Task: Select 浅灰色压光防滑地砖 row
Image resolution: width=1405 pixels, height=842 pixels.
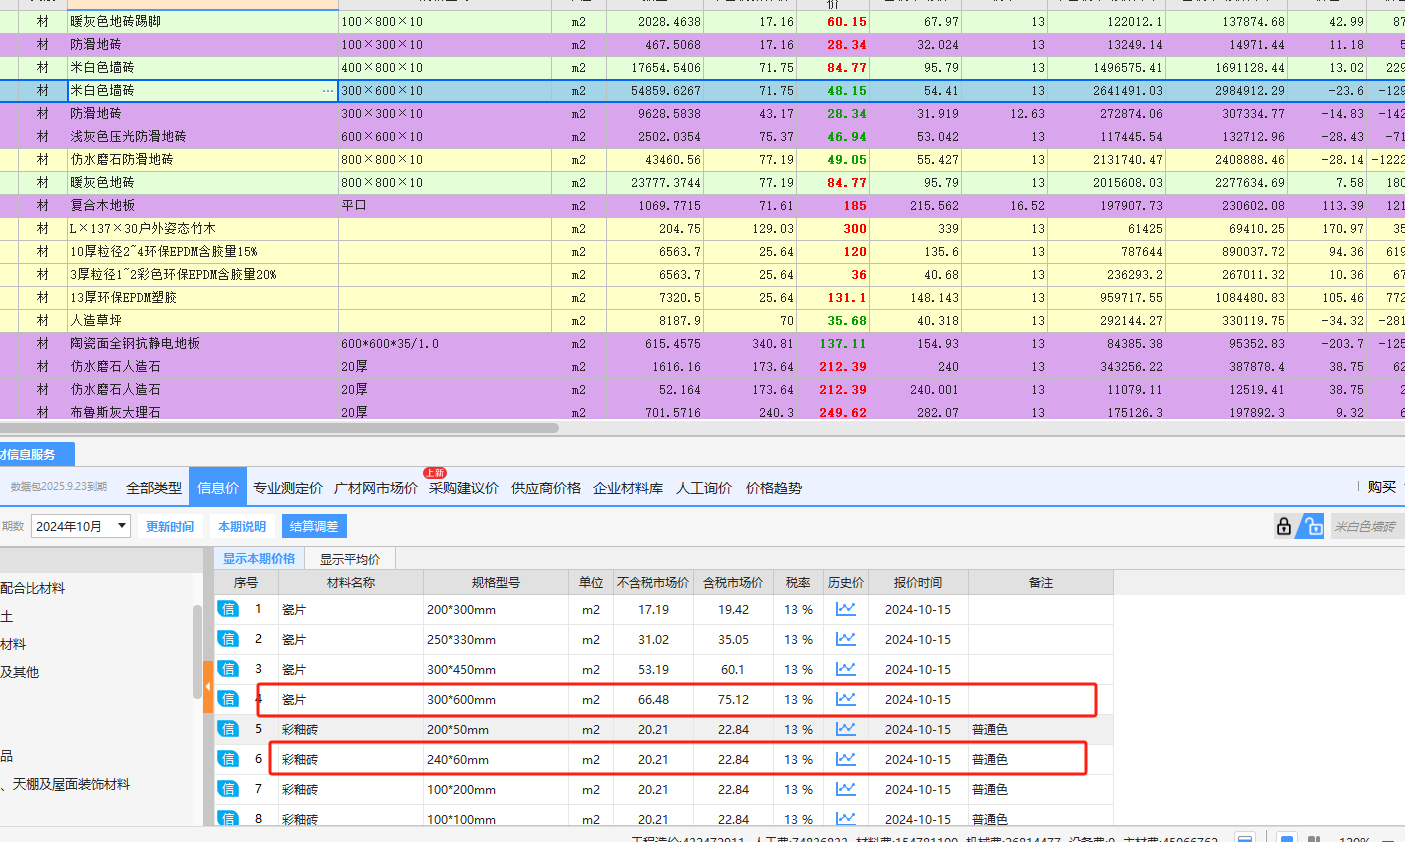Action: click(702, 137)
